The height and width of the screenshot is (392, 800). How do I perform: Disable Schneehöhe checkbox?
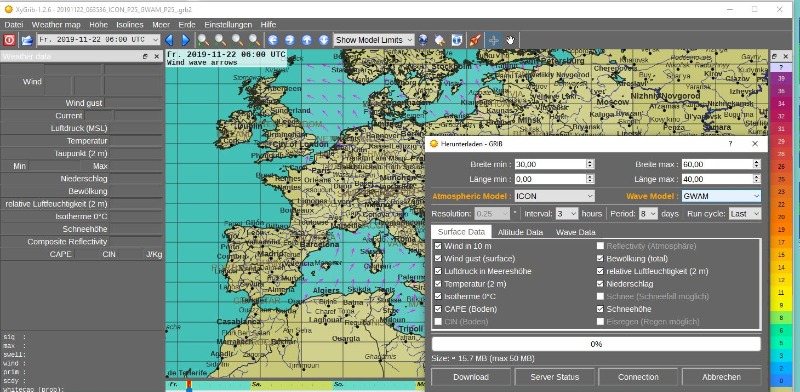(x=601, y=309)
